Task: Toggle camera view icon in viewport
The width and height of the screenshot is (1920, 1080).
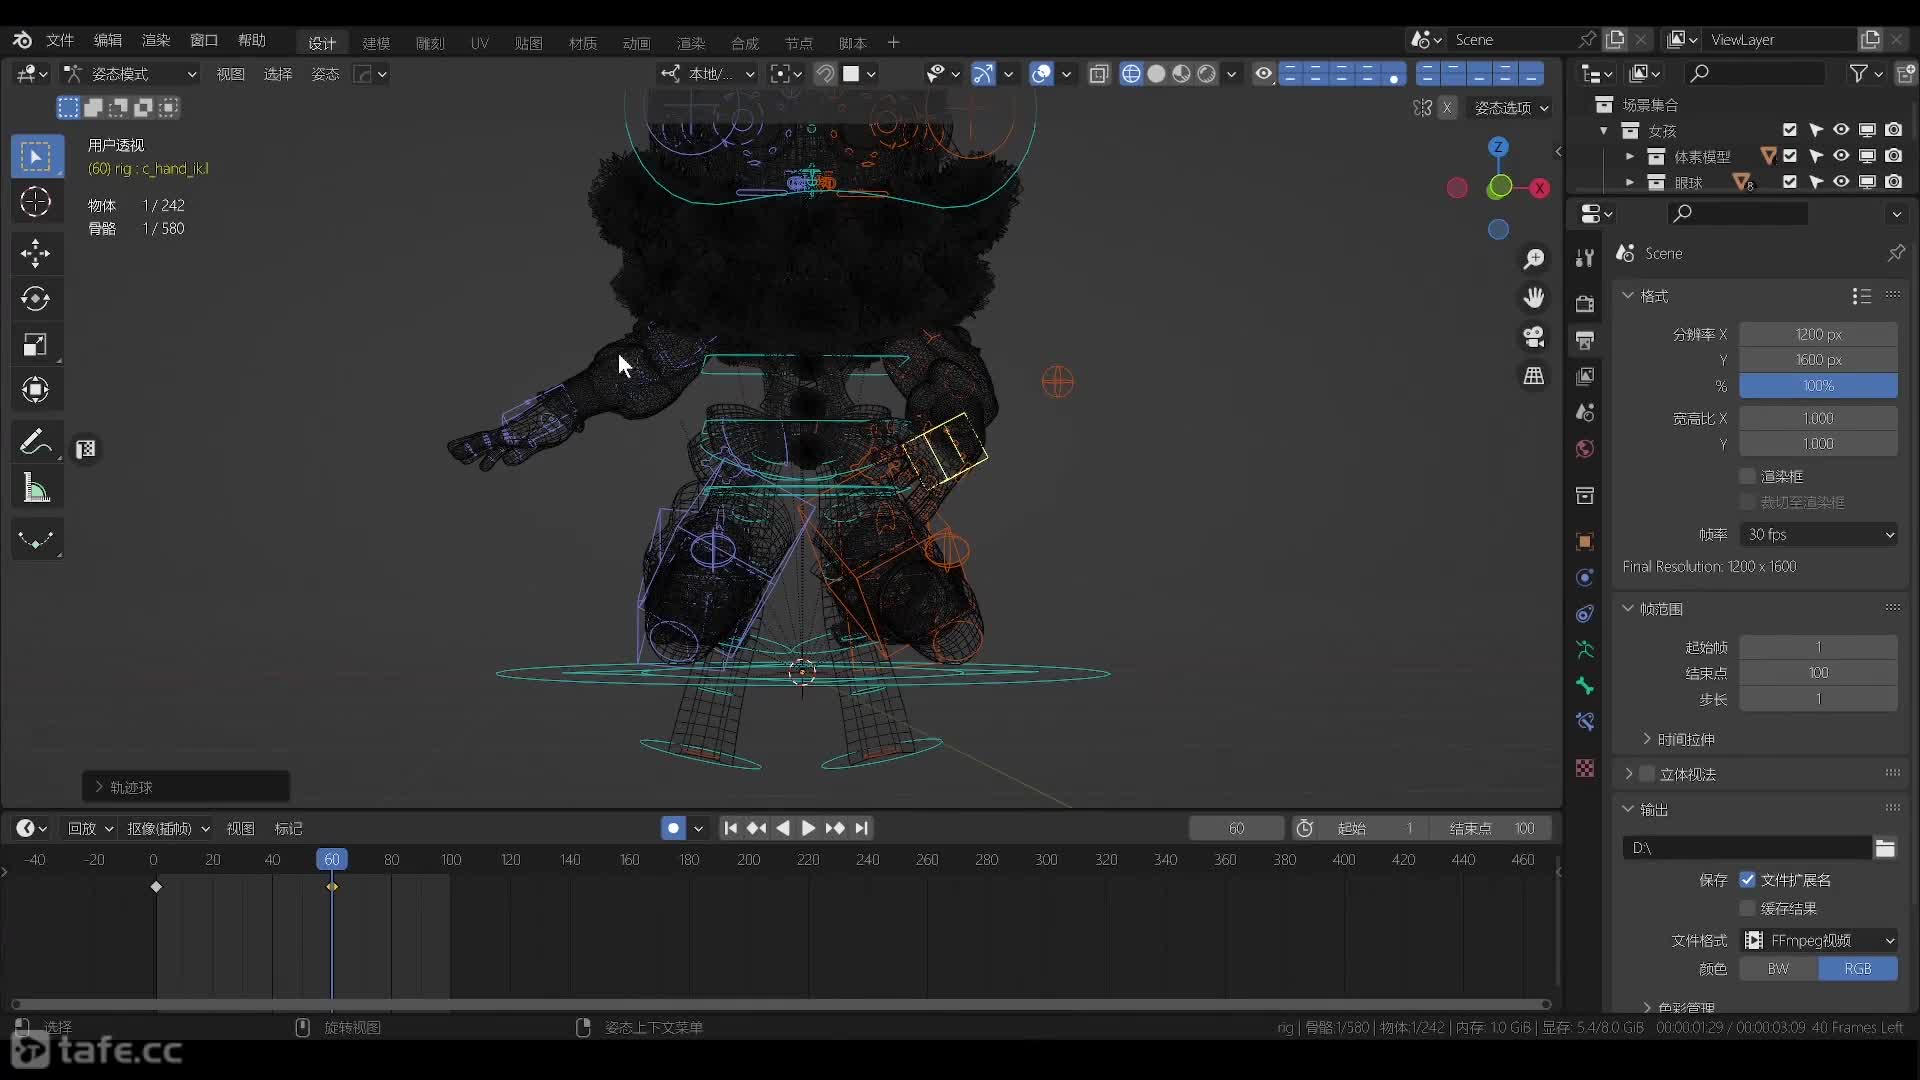Action: (x=1534, y=337)
